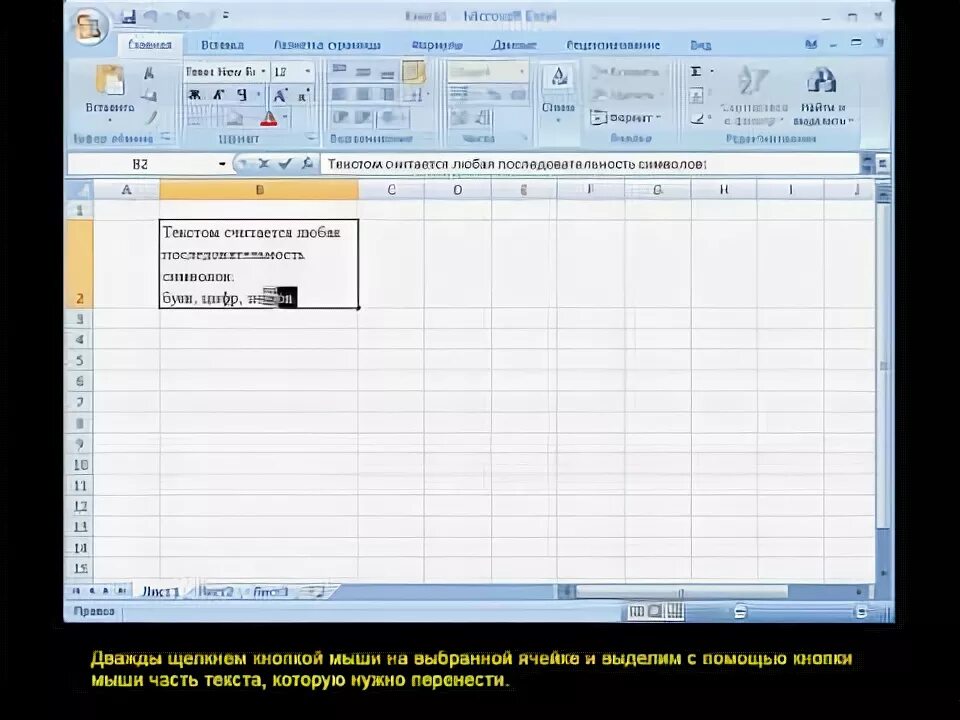Increase font size with the large A
Screen dimensions: 960x720
click(280, 95)
